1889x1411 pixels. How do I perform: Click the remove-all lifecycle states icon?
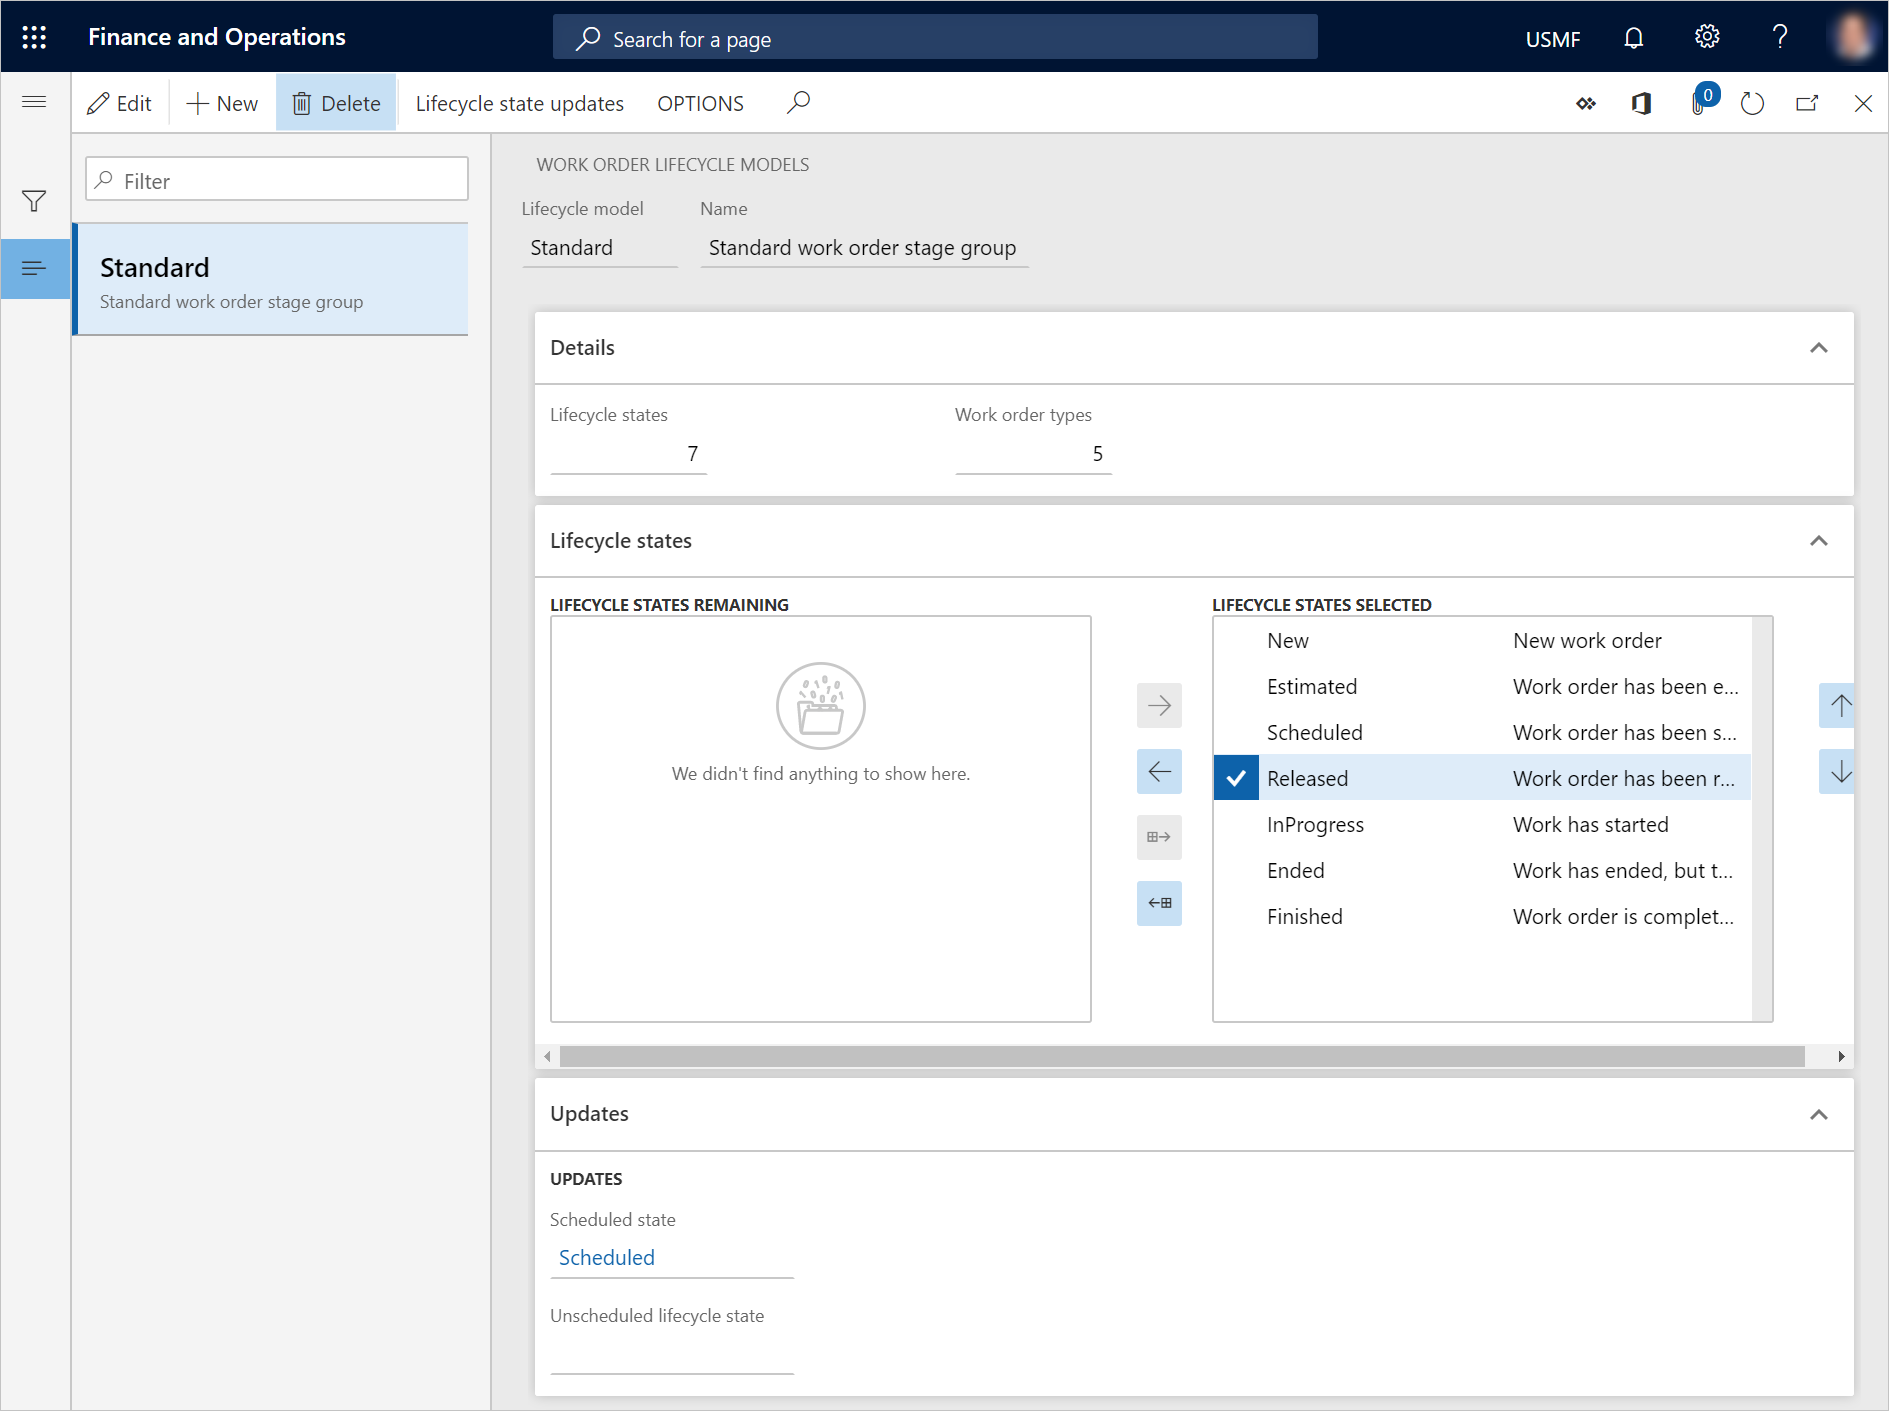[x=1158, y=903]
